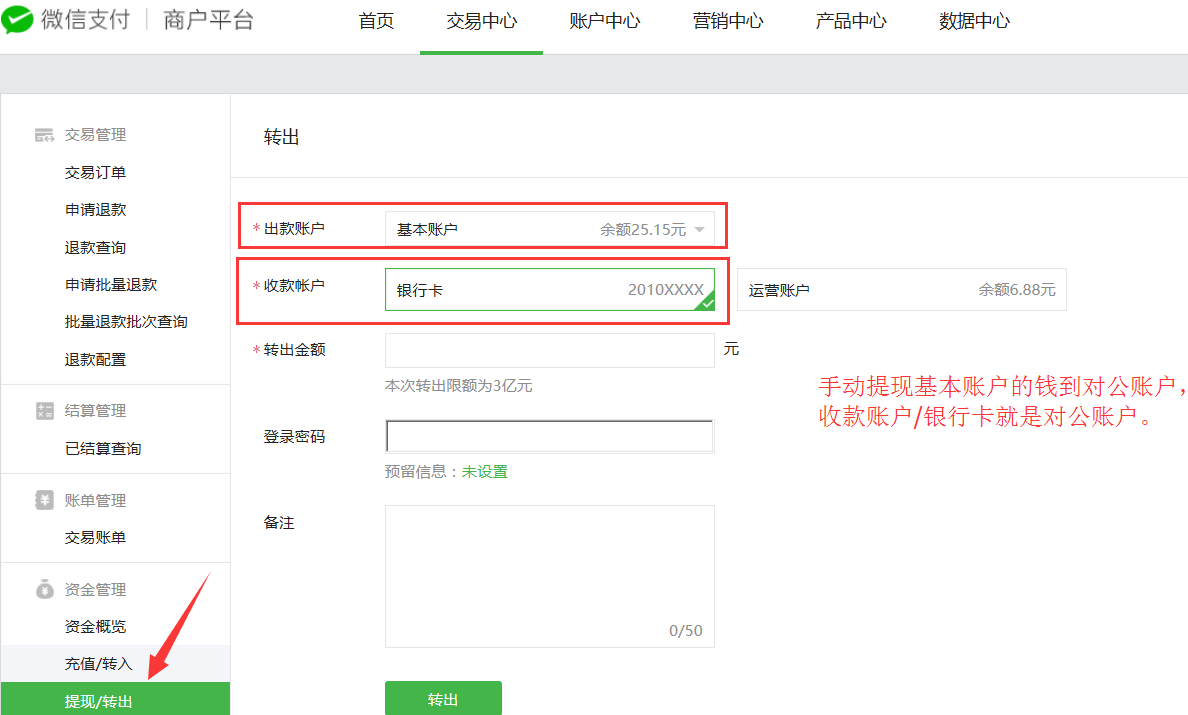Switch to 数据中心 tab
The width and height of the screenshot is (1188, 715).
coord(974,21)
